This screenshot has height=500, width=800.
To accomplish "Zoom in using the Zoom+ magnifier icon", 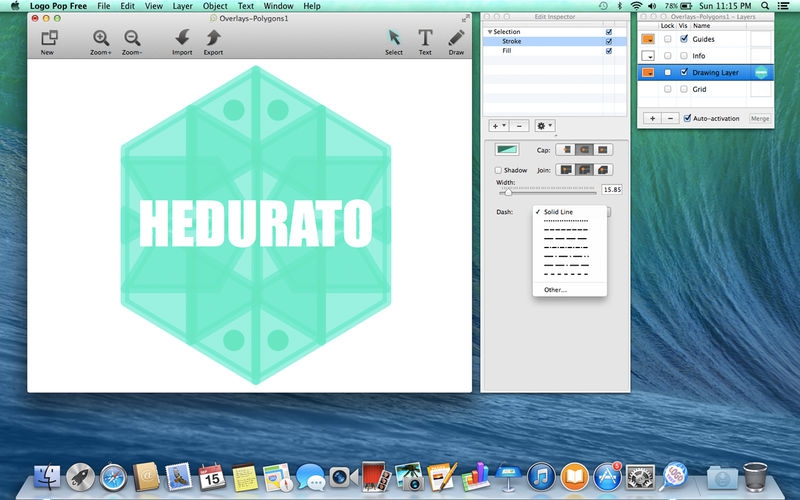I will pyautogui.click(x=101, y=39).
